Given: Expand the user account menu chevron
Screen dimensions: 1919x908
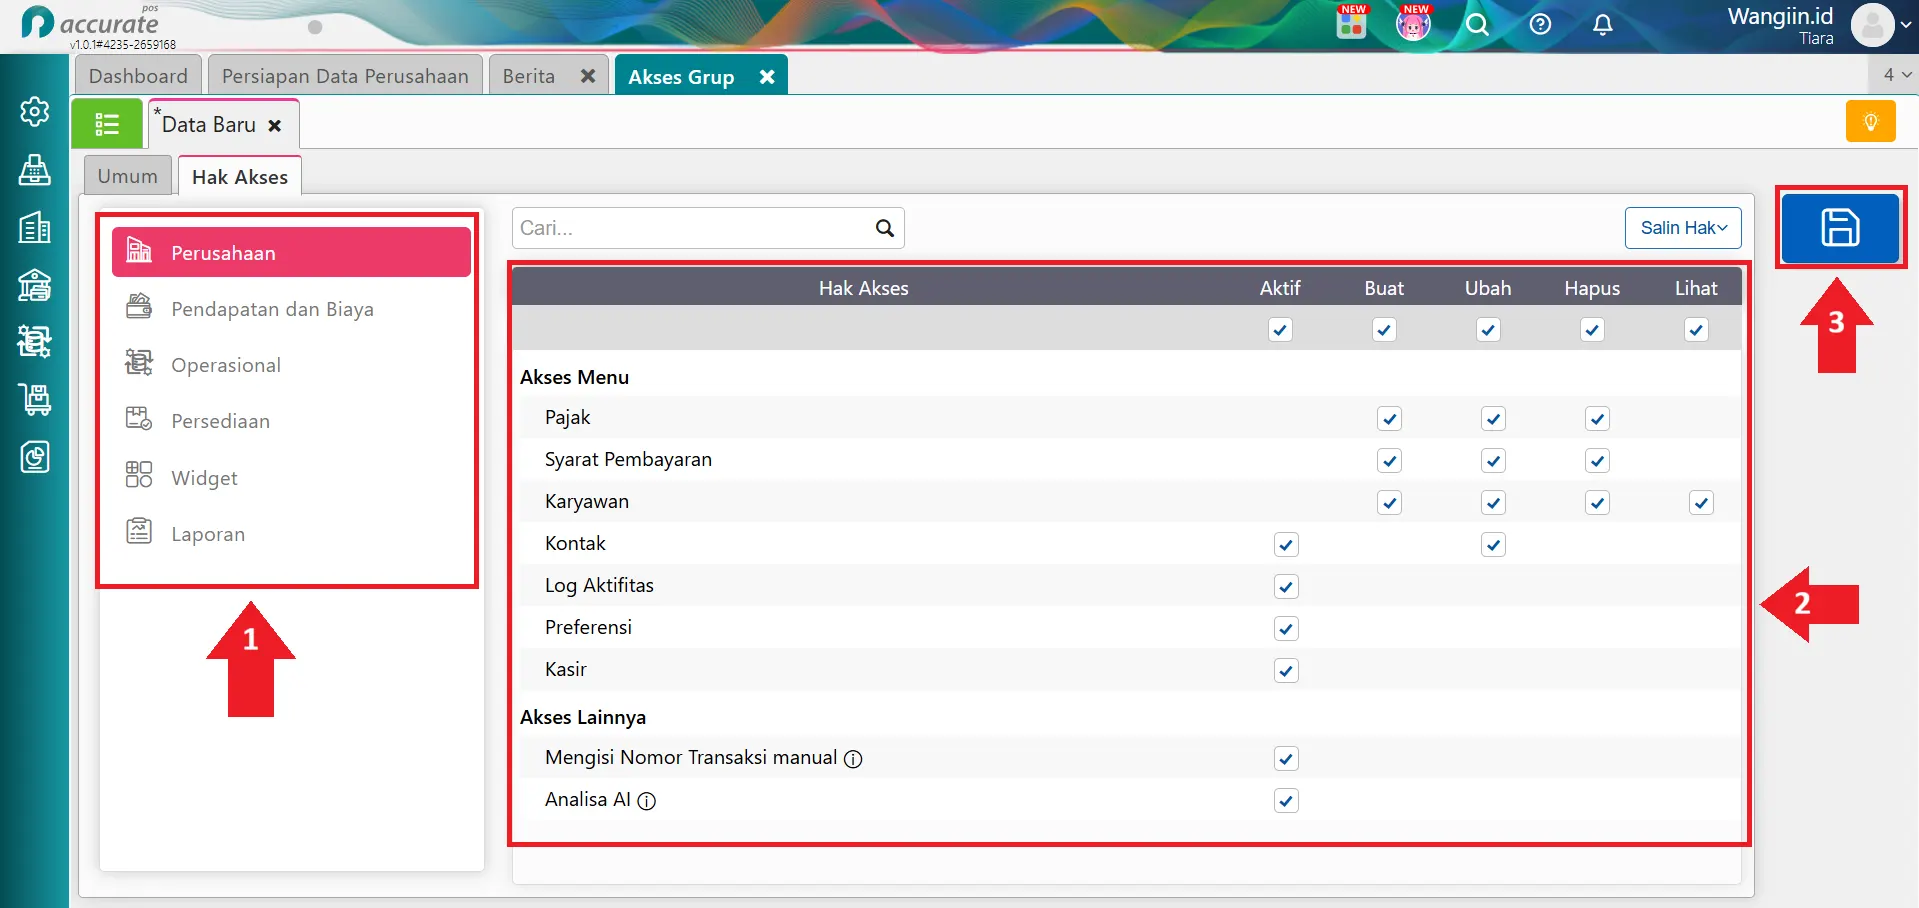Looking at the screenshot, I should pyautogui.click(x=1906, y=25).
